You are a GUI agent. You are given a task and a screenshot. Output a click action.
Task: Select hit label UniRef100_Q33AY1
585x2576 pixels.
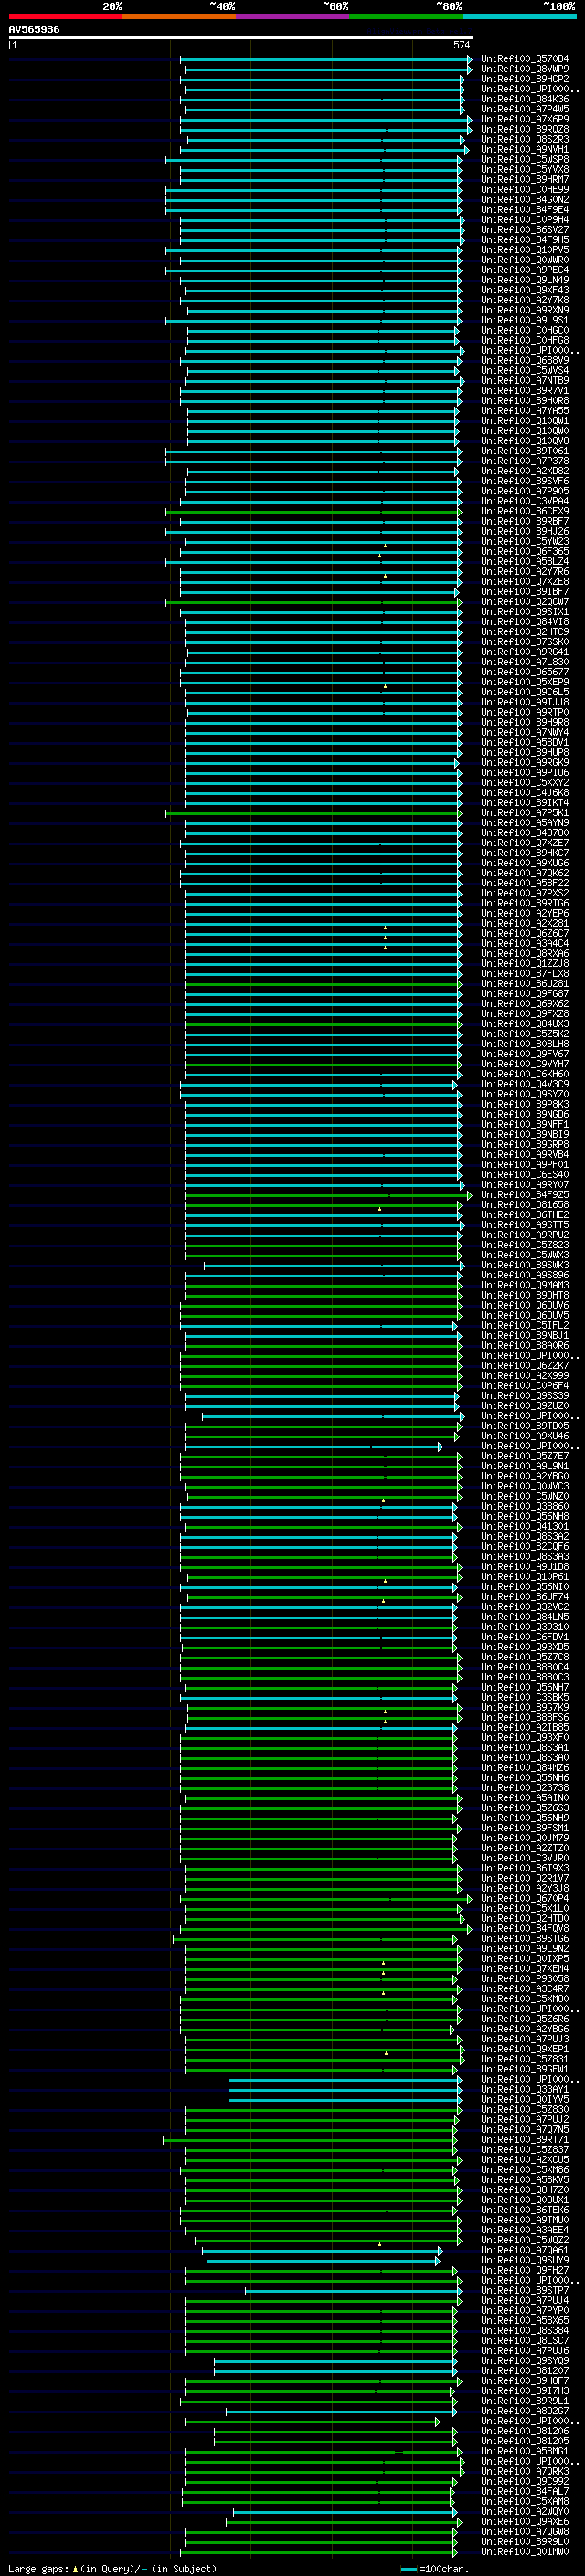(525, 2089)
